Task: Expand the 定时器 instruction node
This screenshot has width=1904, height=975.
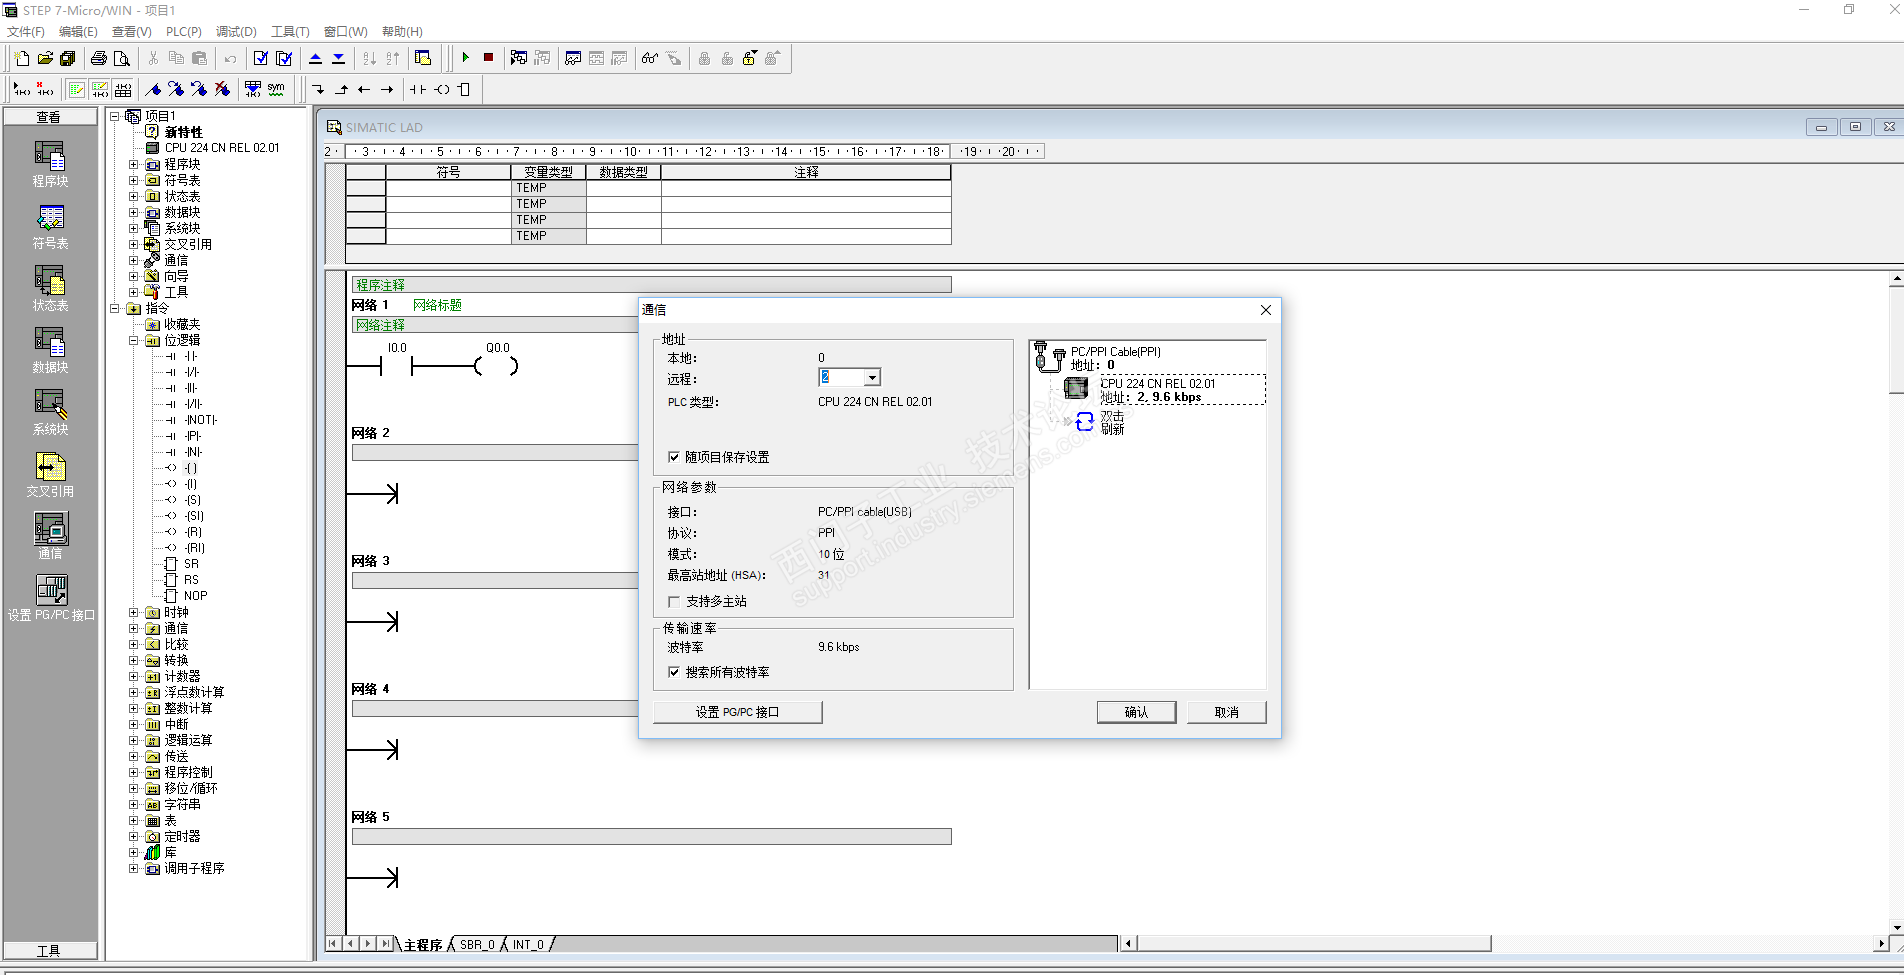Action: click(133, 836)
